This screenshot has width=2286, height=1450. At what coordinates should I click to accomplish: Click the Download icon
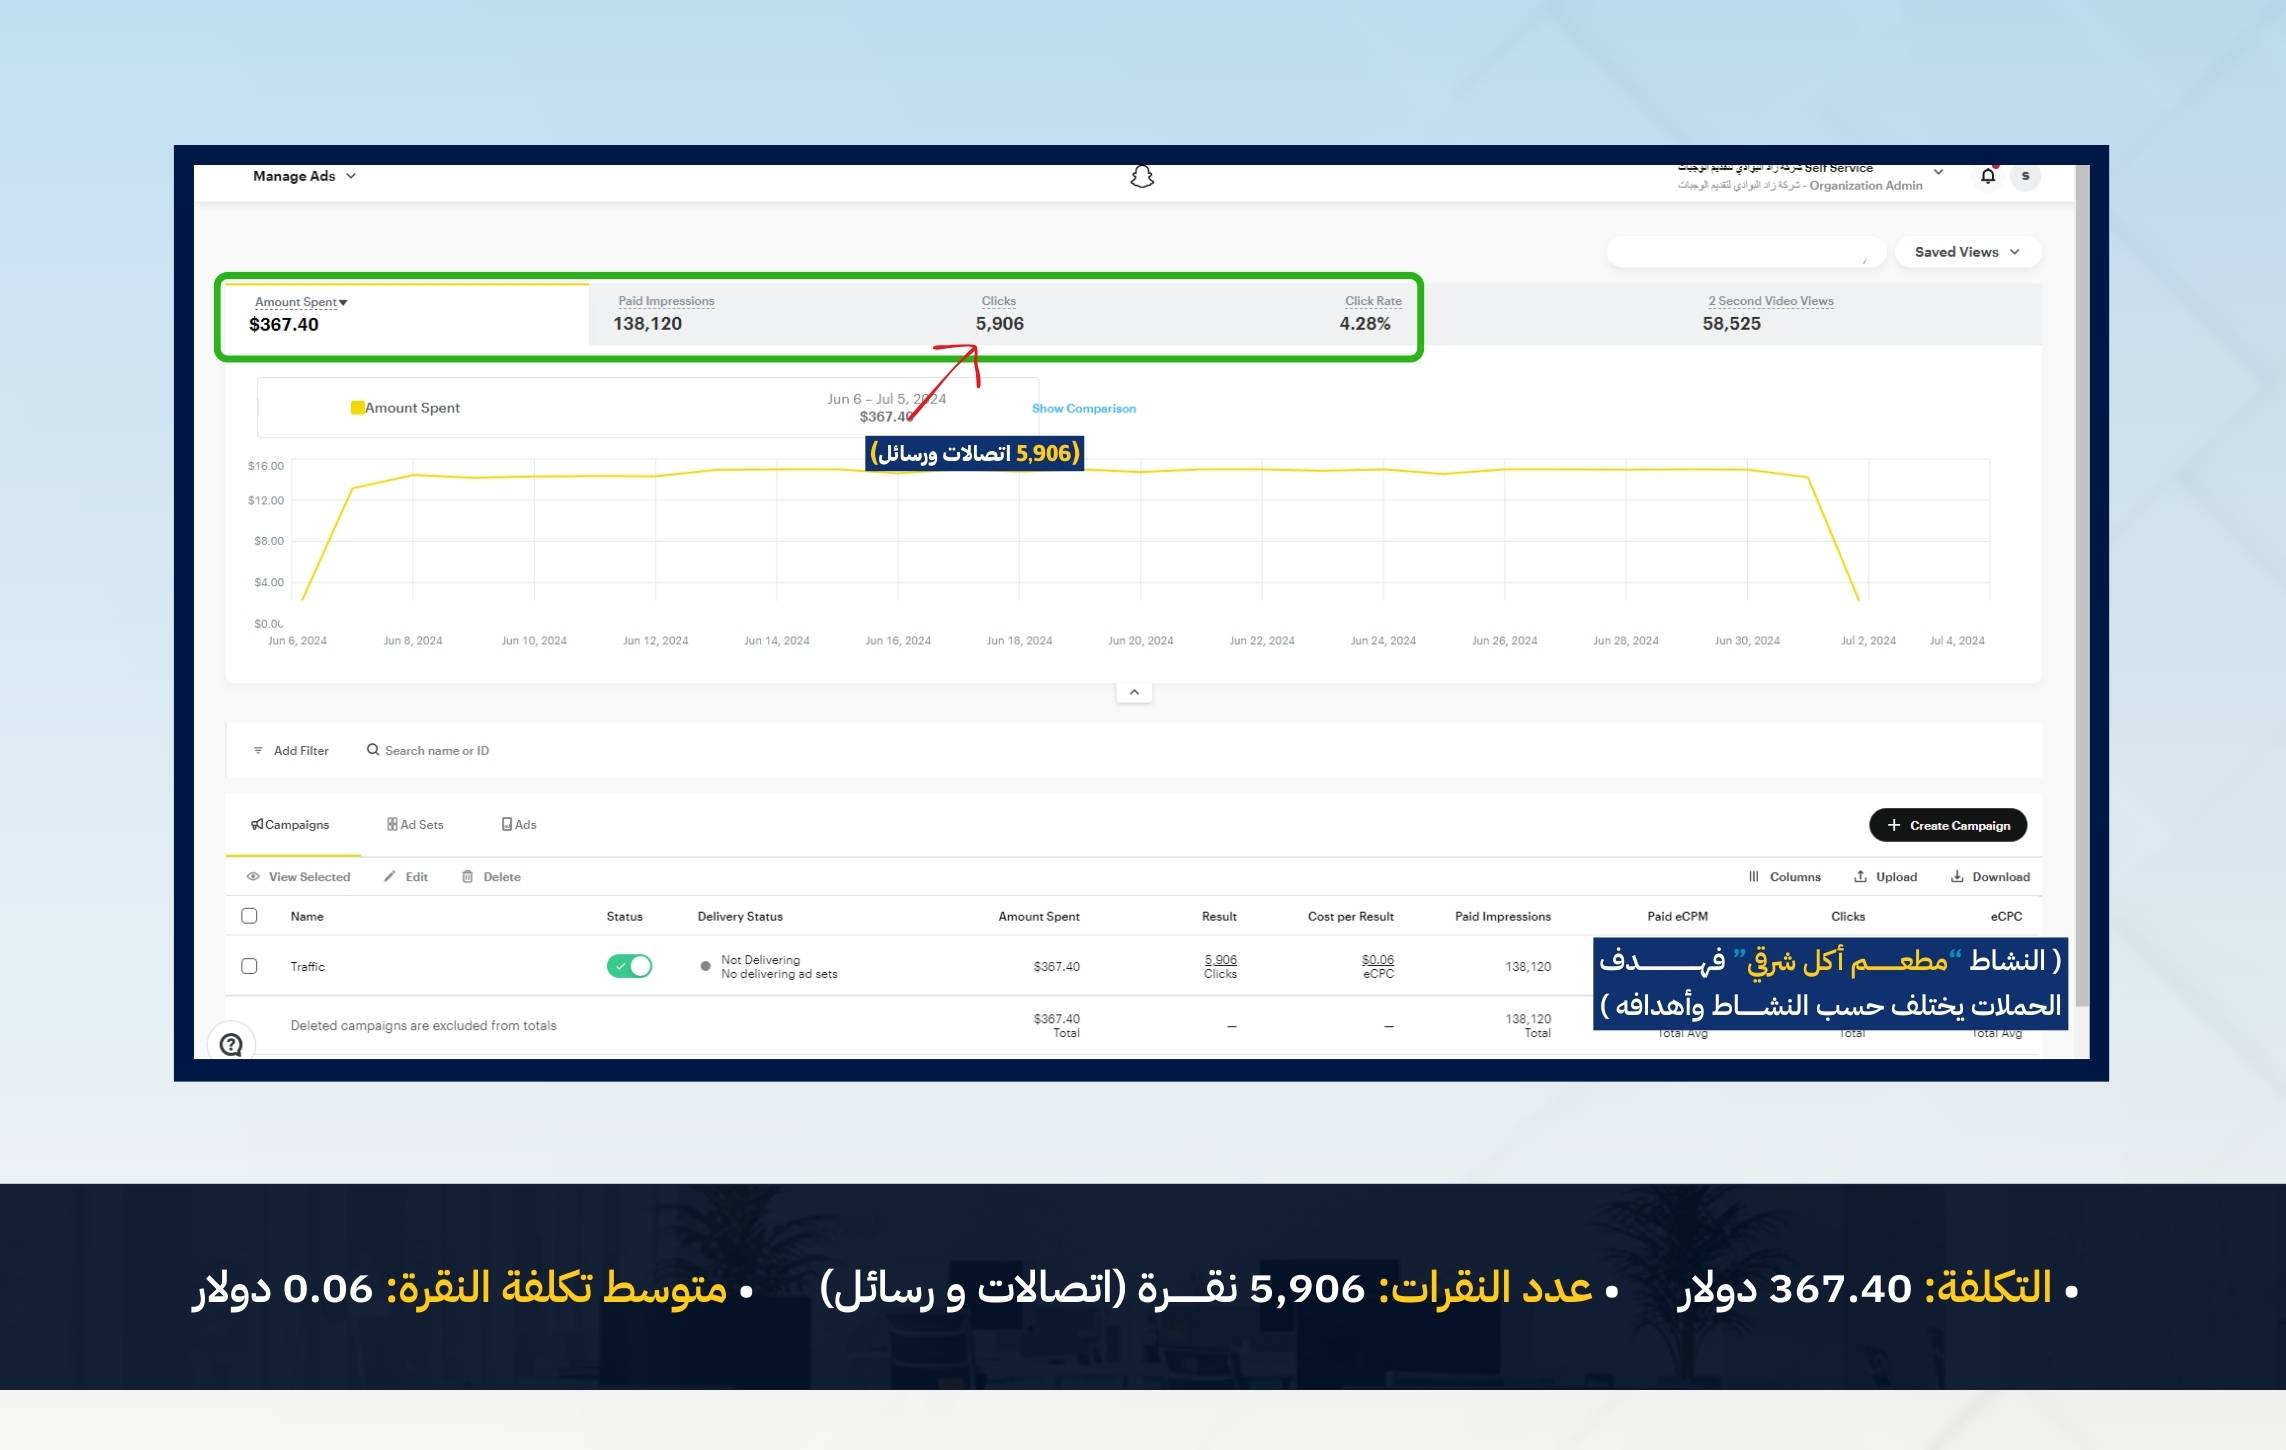(1956, 877)
